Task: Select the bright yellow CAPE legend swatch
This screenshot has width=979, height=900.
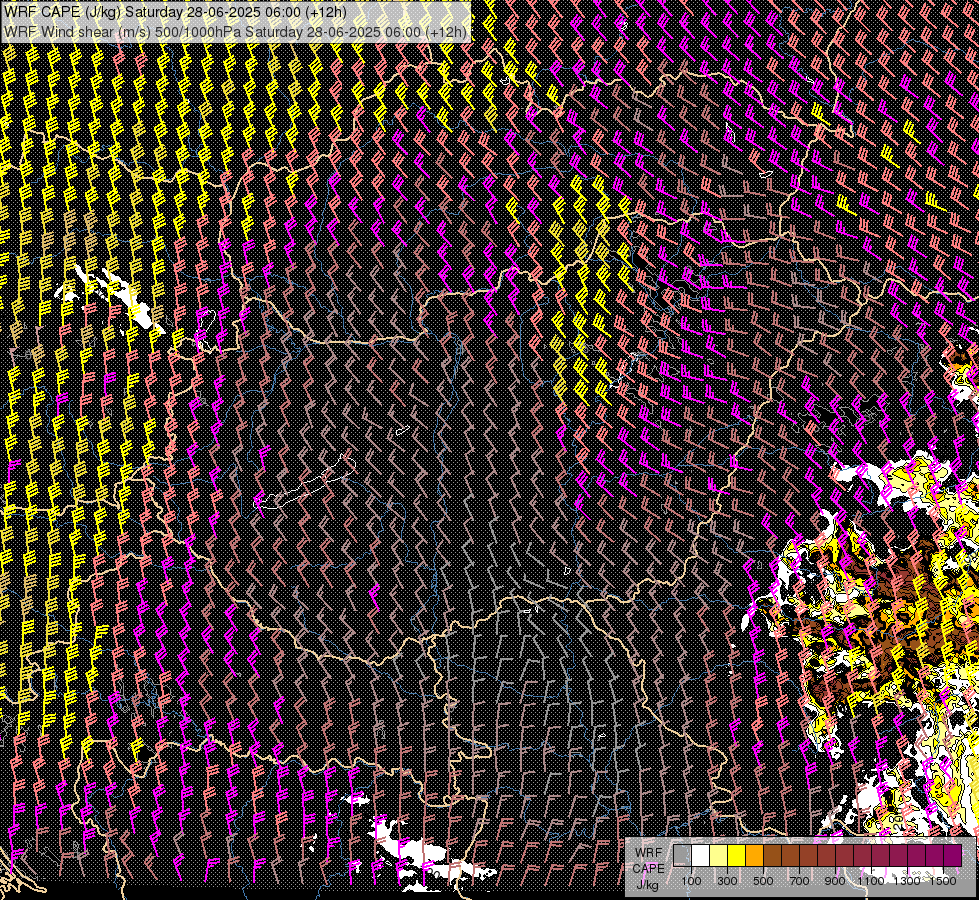Action: (x=737, y=856)
